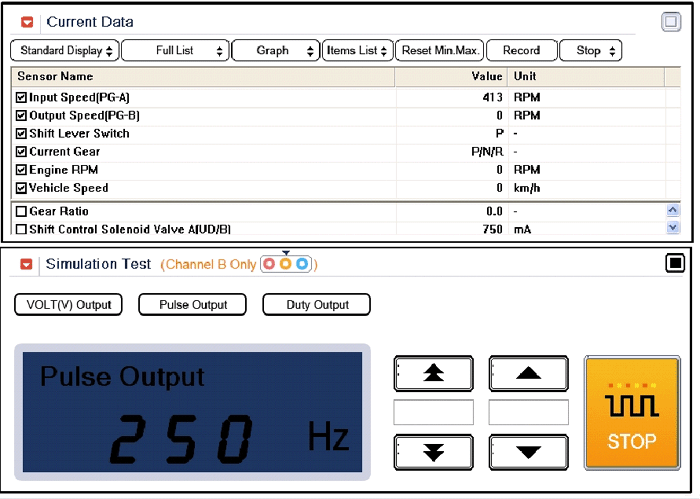Click the black square Simulation Test panel icon
This screenshot has height=499, width=700.
point(675,263)
